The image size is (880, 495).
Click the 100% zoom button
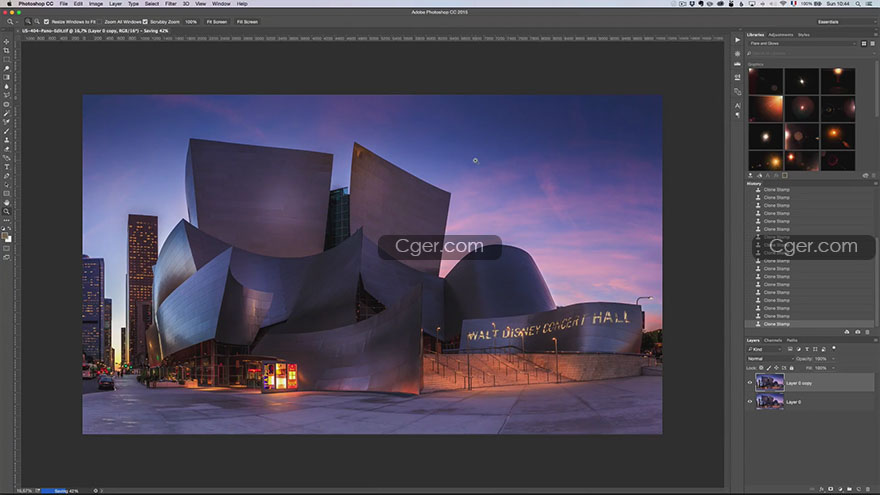191,22
